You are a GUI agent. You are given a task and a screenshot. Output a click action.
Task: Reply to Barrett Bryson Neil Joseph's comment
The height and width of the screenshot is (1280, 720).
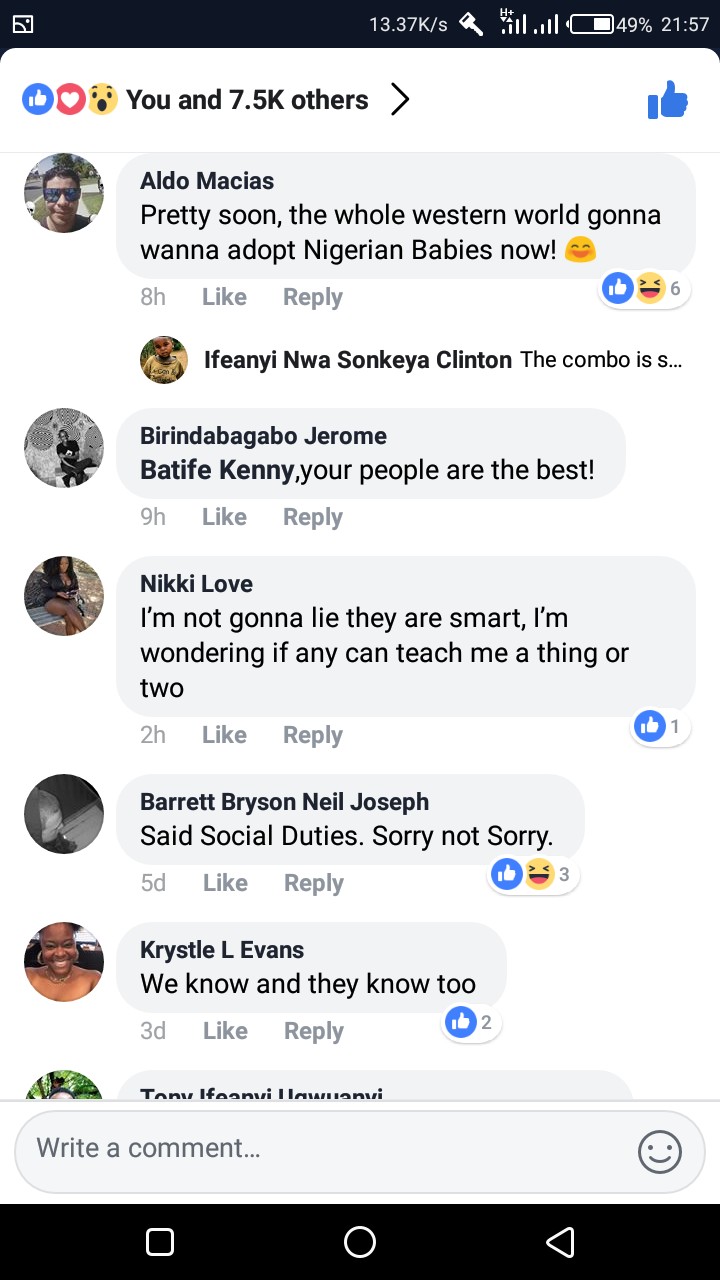point(313,883)
